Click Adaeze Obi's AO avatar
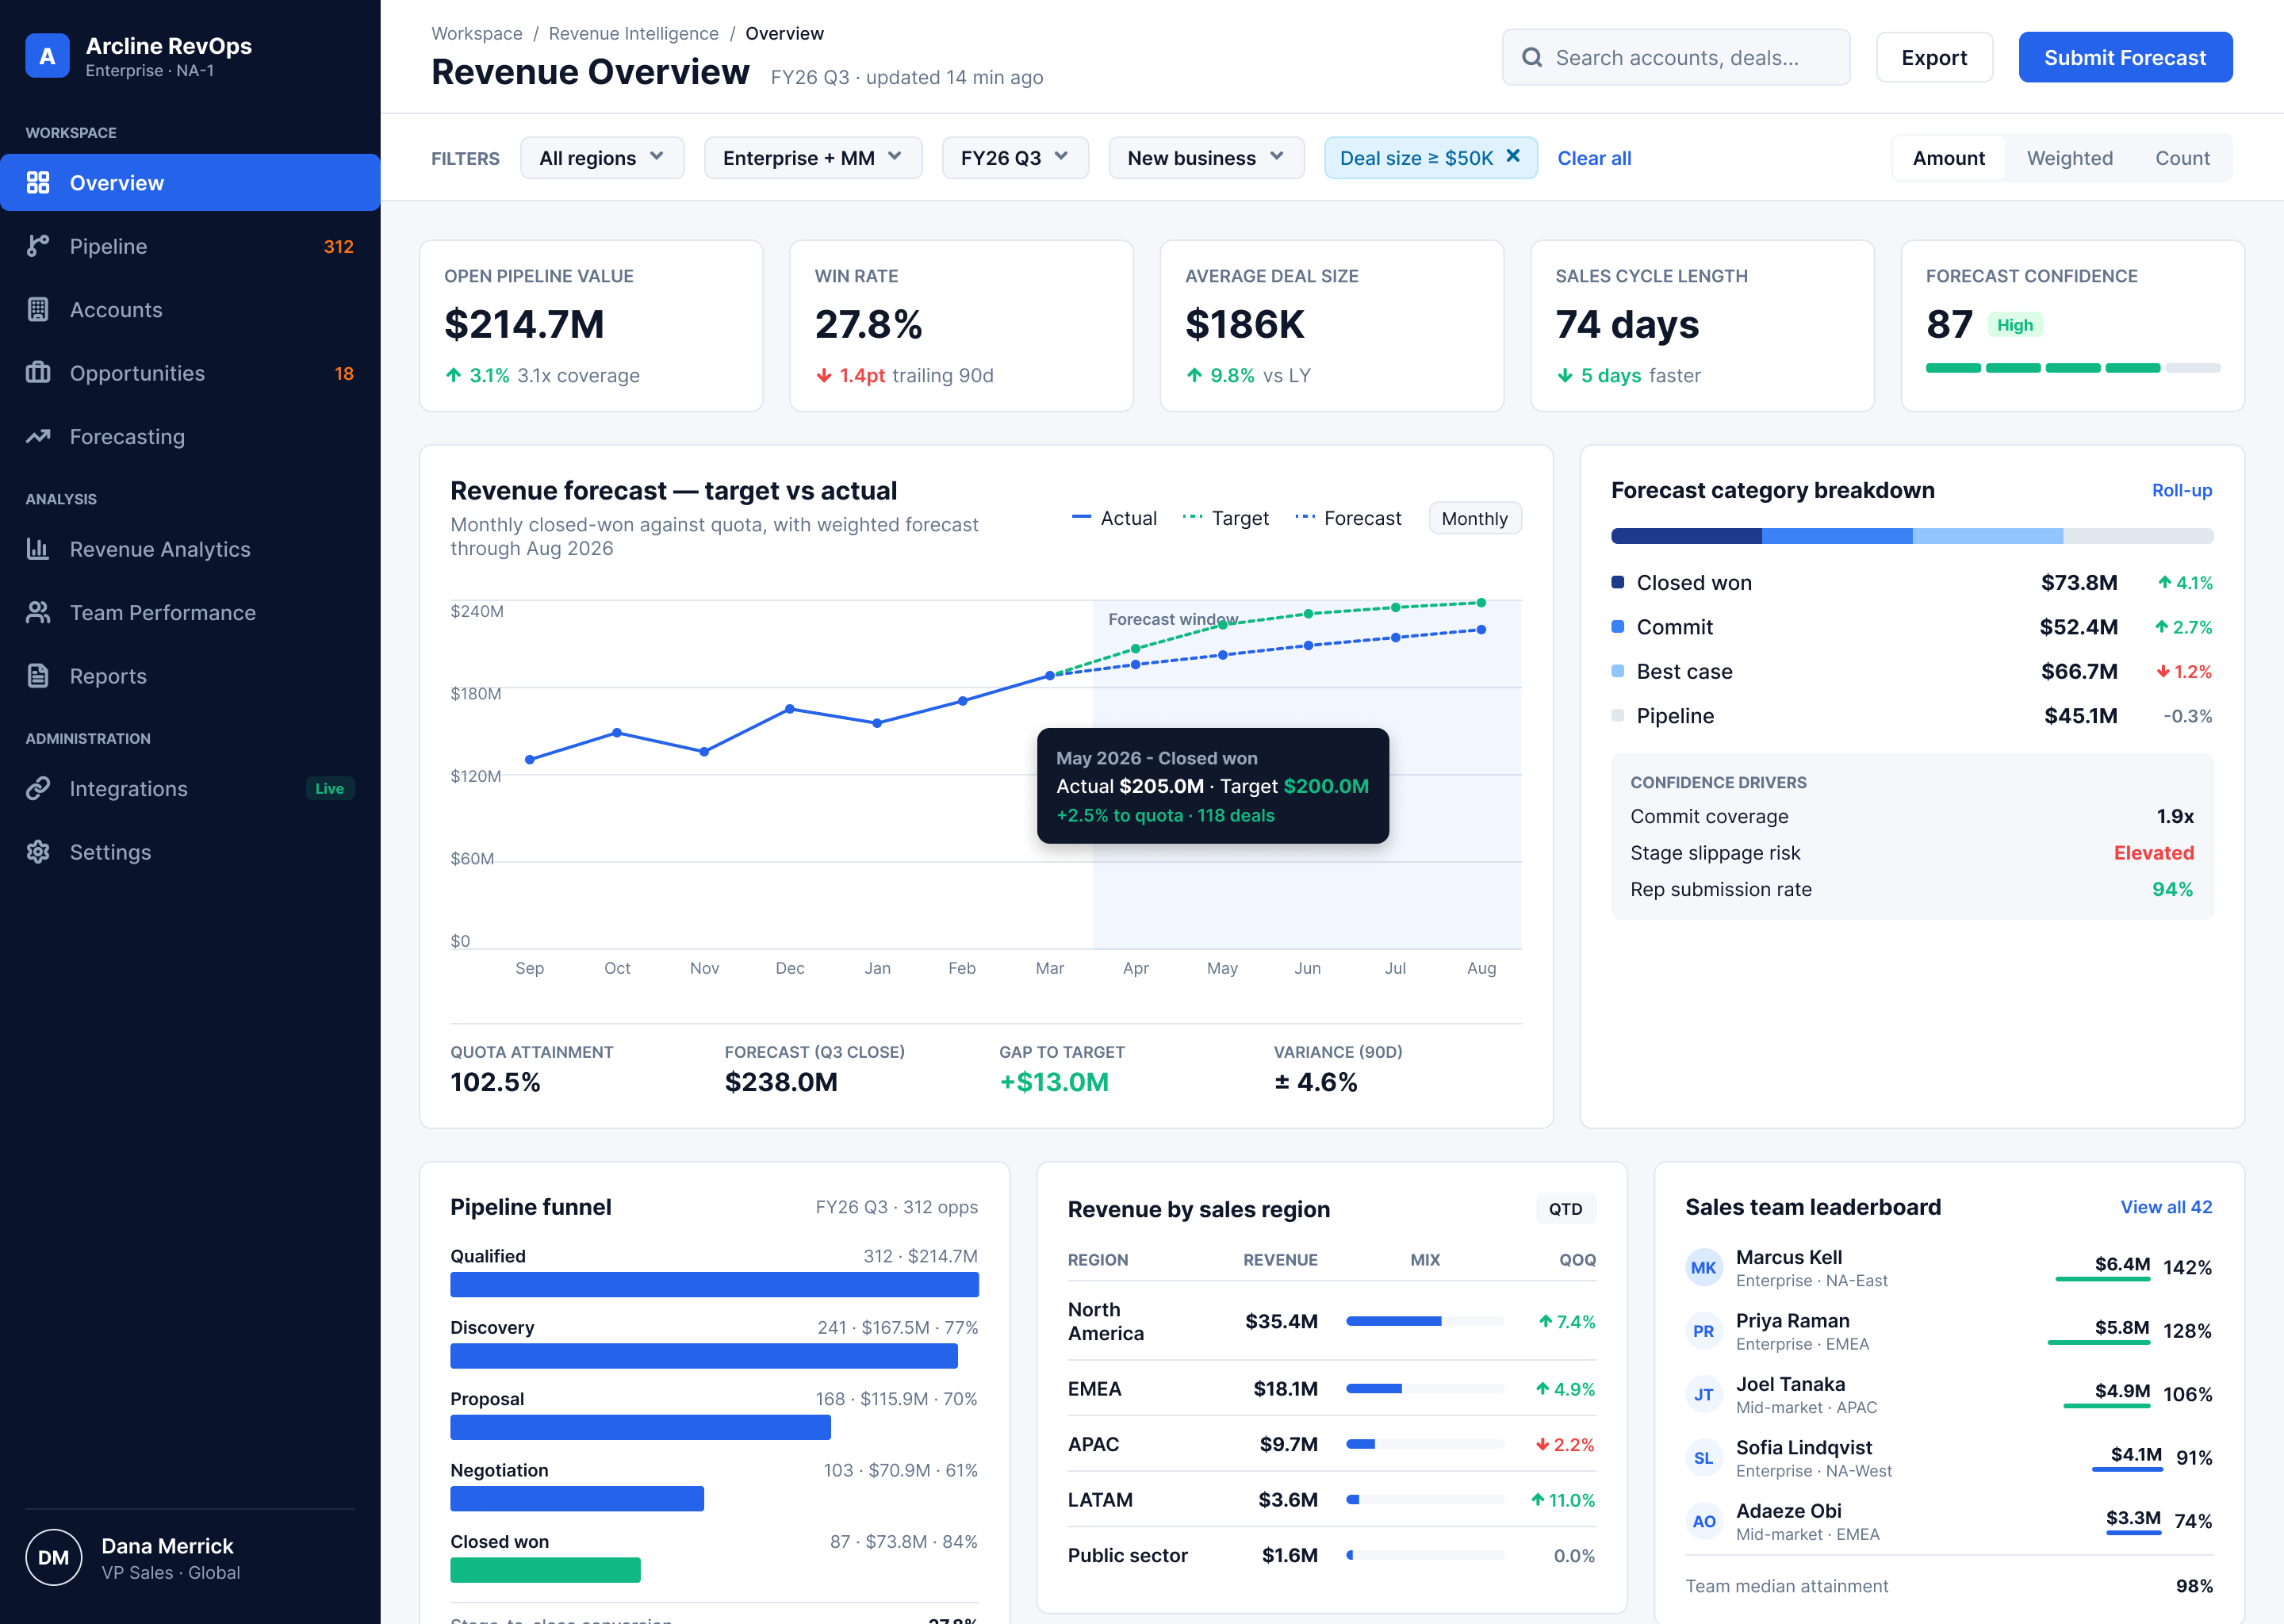The width and height of the screenshot is (2284, 1624). click(1704, 1521)
